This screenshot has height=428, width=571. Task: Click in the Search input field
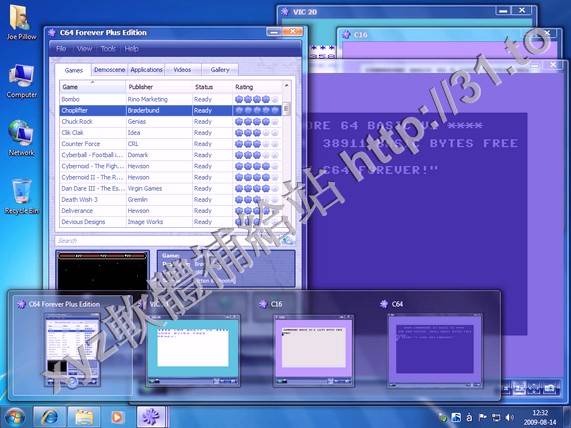point(168,240)
